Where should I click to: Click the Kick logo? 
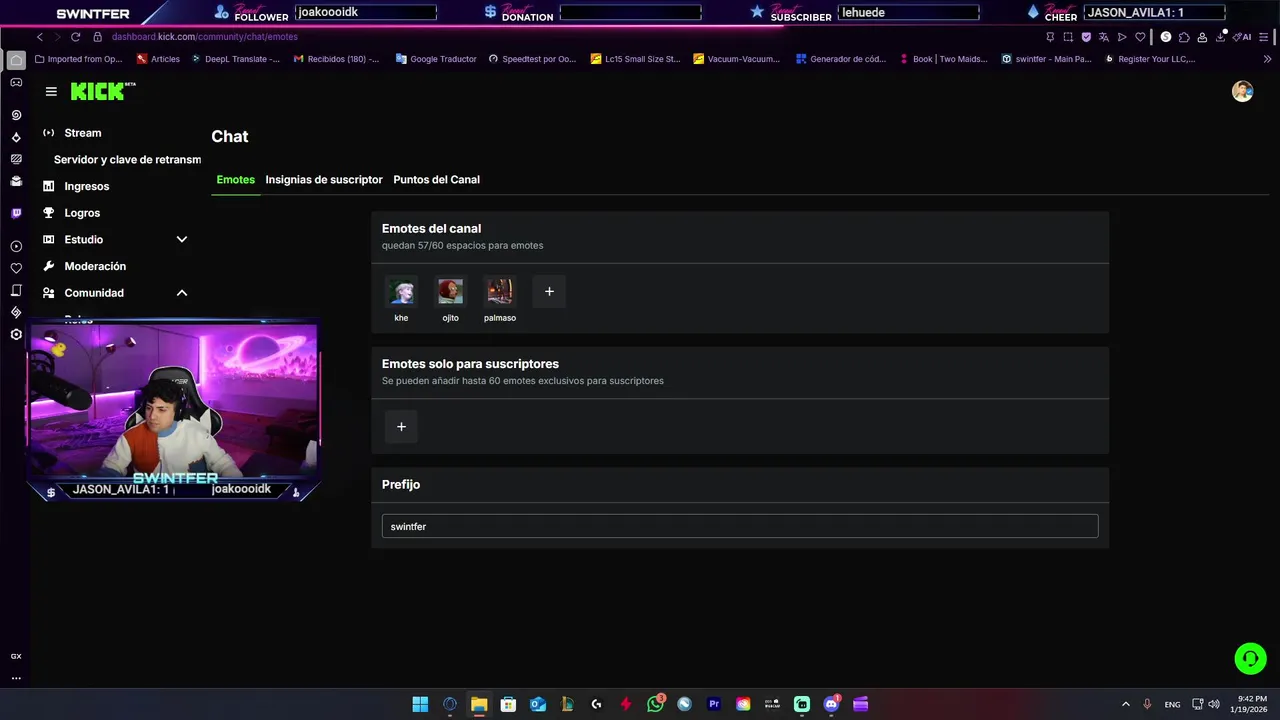(103, 91)
